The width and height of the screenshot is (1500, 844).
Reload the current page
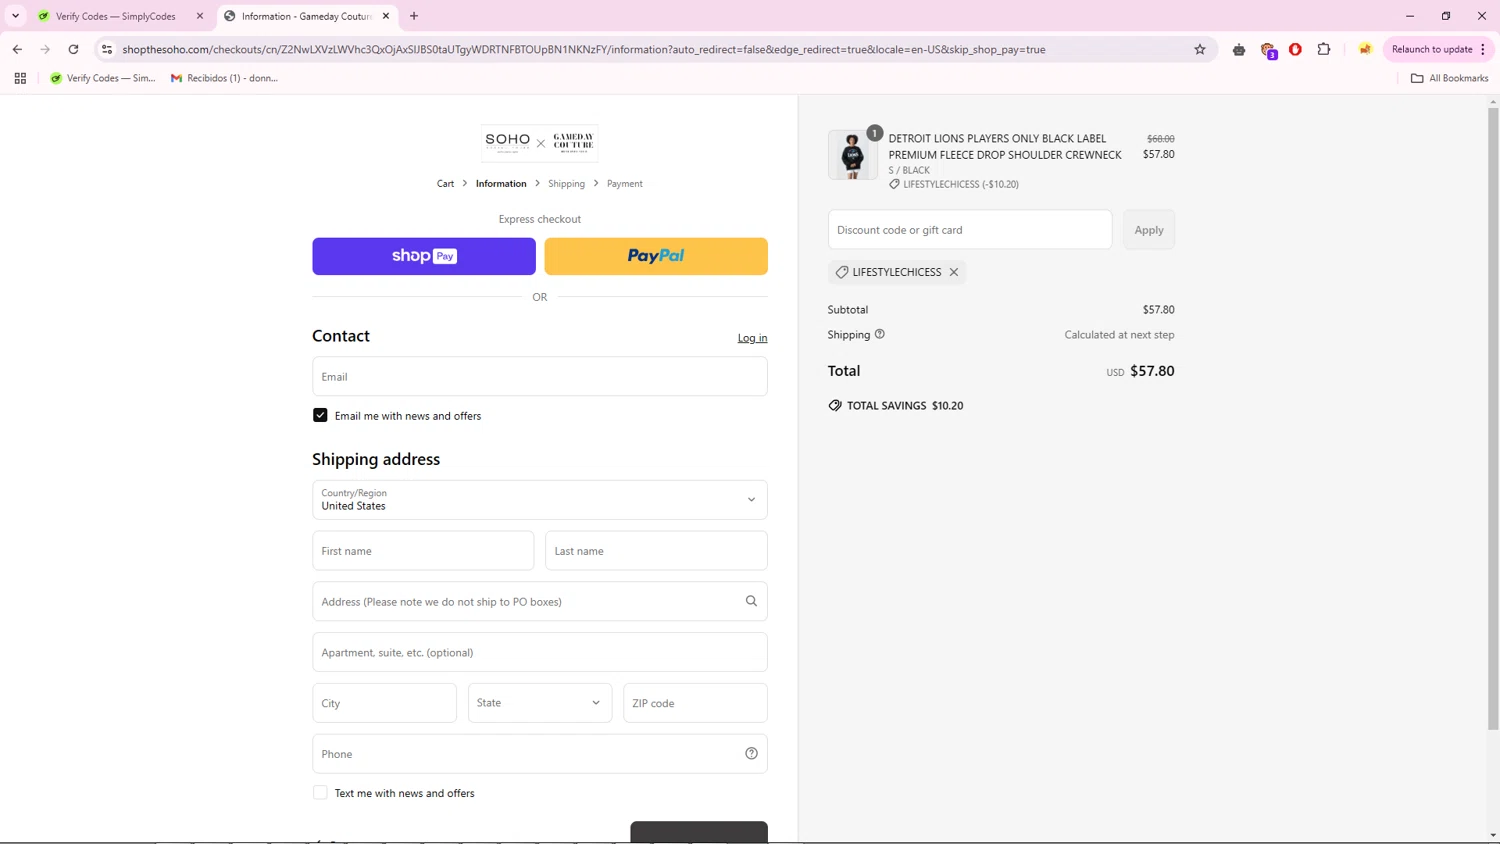pyautogui.click(x=73, y=49)
